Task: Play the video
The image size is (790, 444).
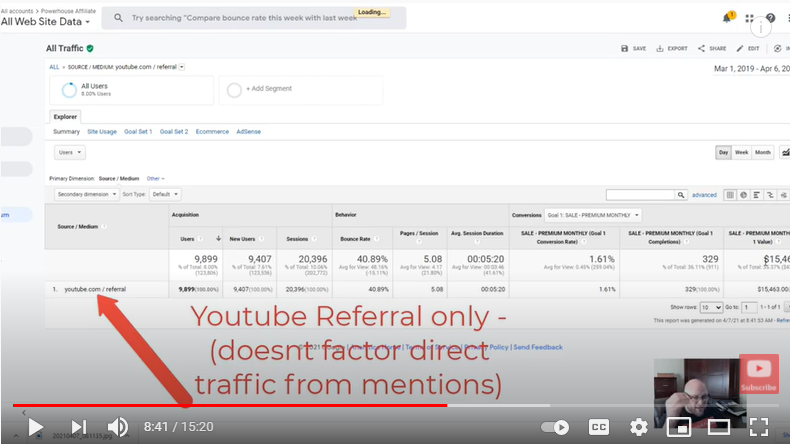Action: [x=35, y=427]
